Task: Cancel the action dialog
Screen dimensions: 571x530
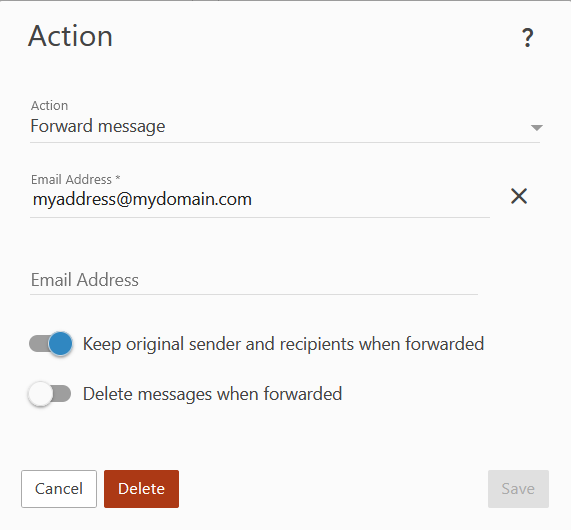Action: (x=59, y=489)
